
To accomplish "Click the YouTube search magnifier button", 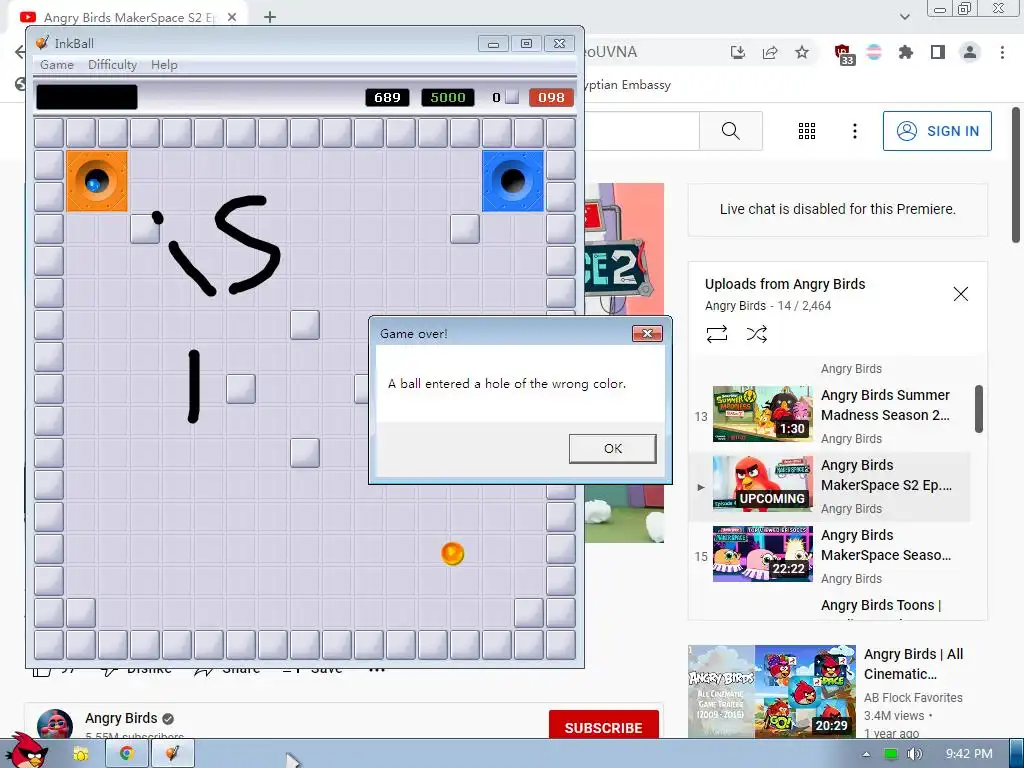I will [731, 131].
